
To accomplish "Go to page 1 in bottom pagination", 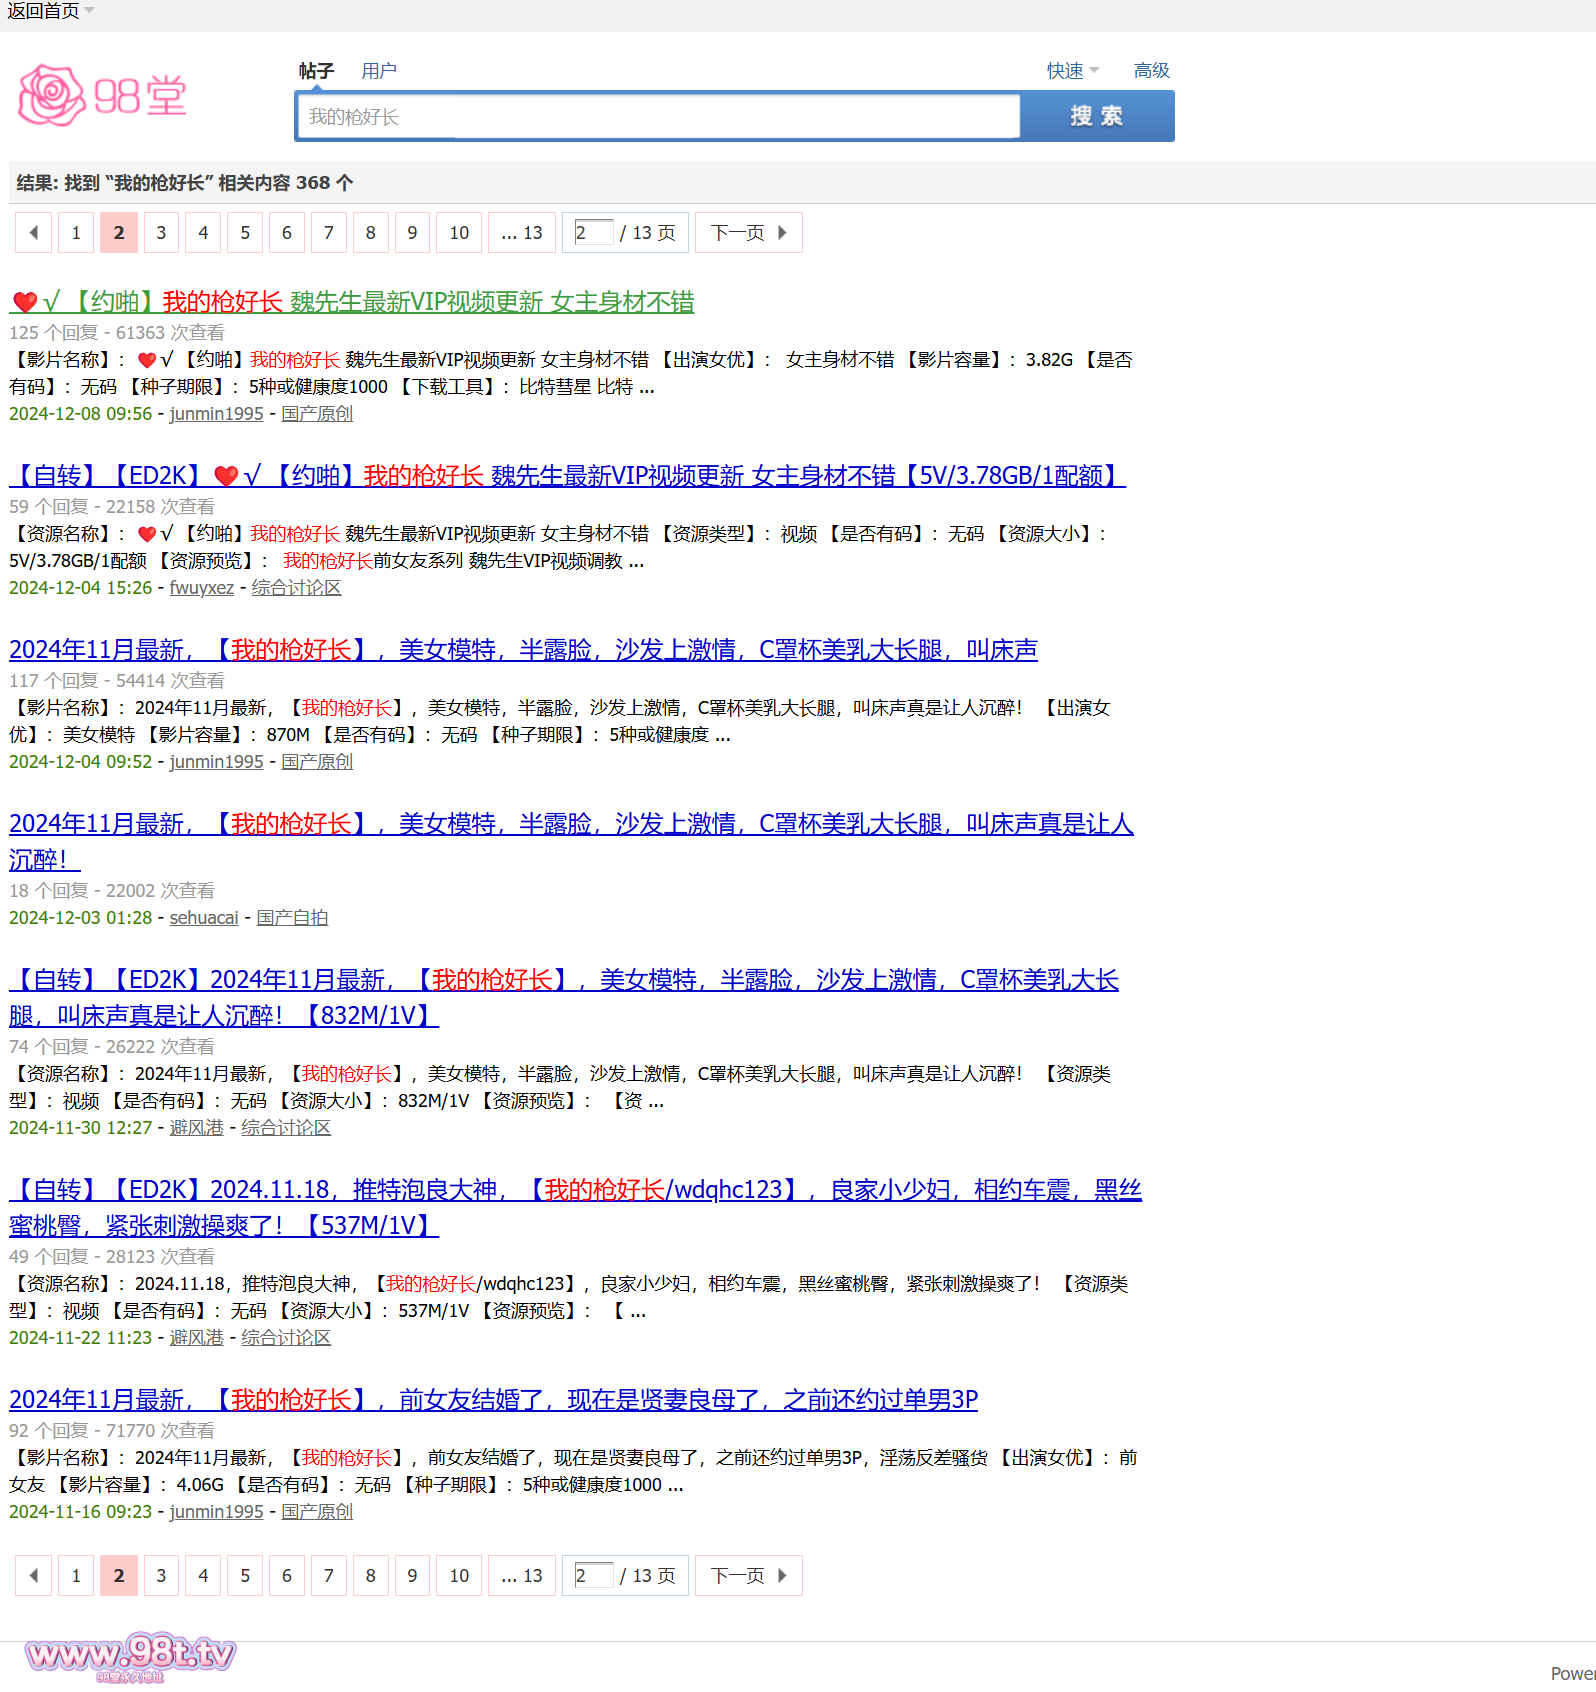I will pos(76,1576).
